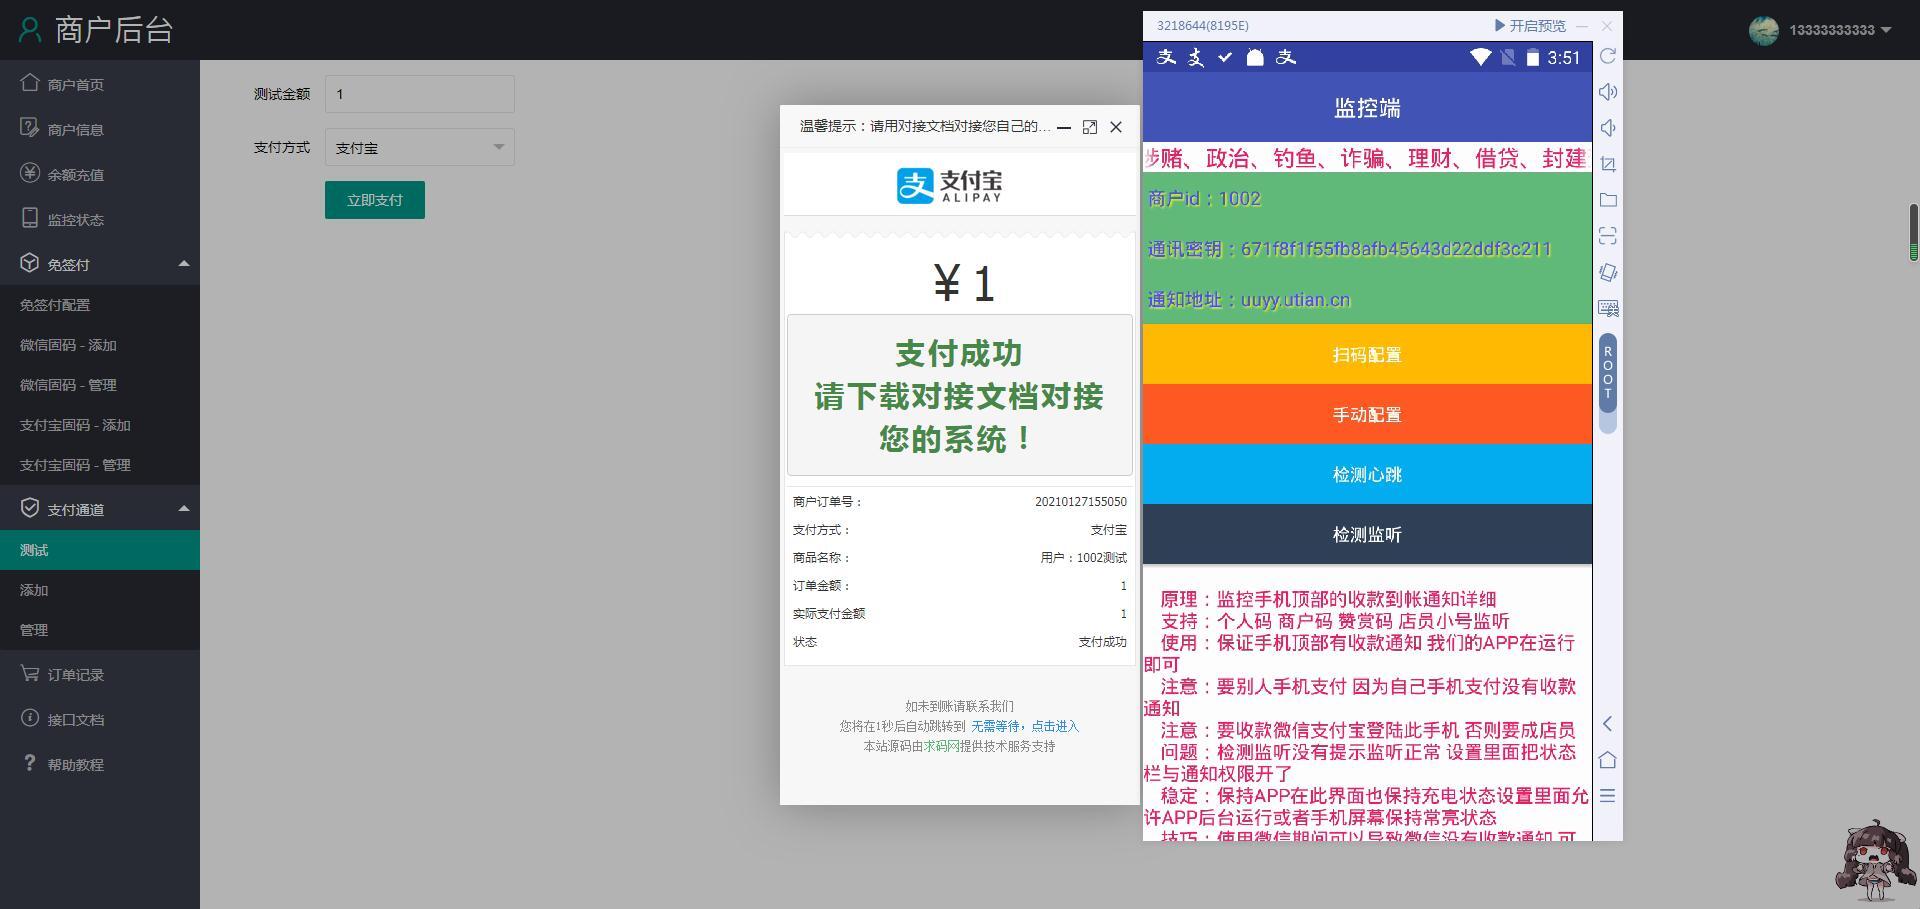Viewport: 1920px width, 909px height.
Task: Open the 支付方式 payment method dropdown
Action: pyautogui.click(x=419, y=148)
